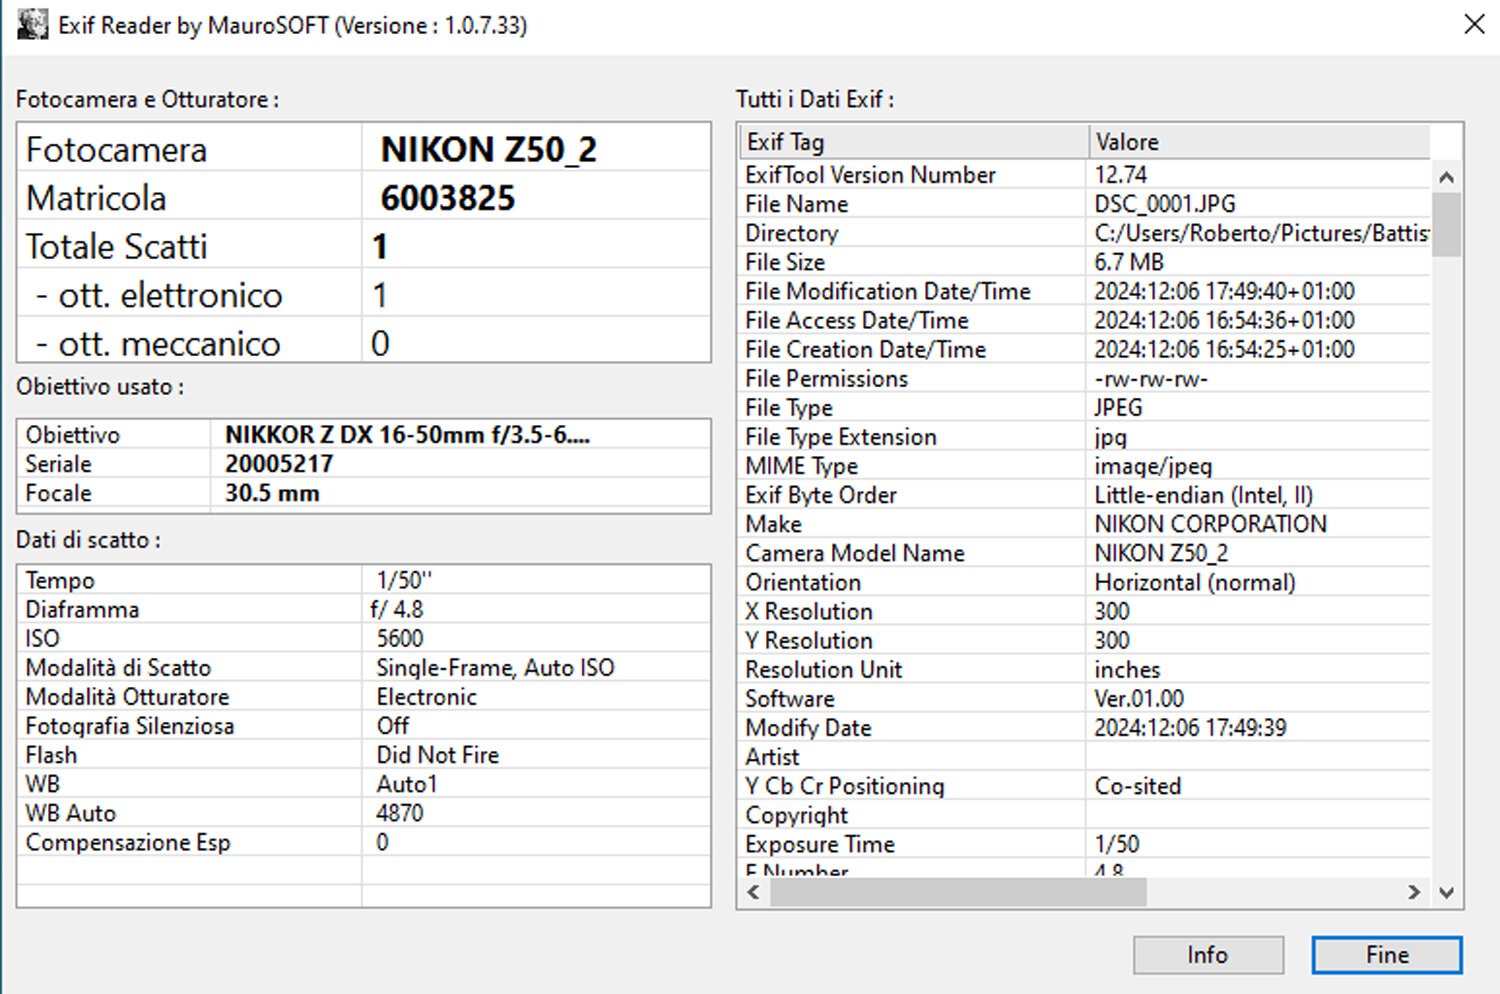Select the File Type value JPEG
This screenshot has height=994, width=1500.
[1118, 407]
